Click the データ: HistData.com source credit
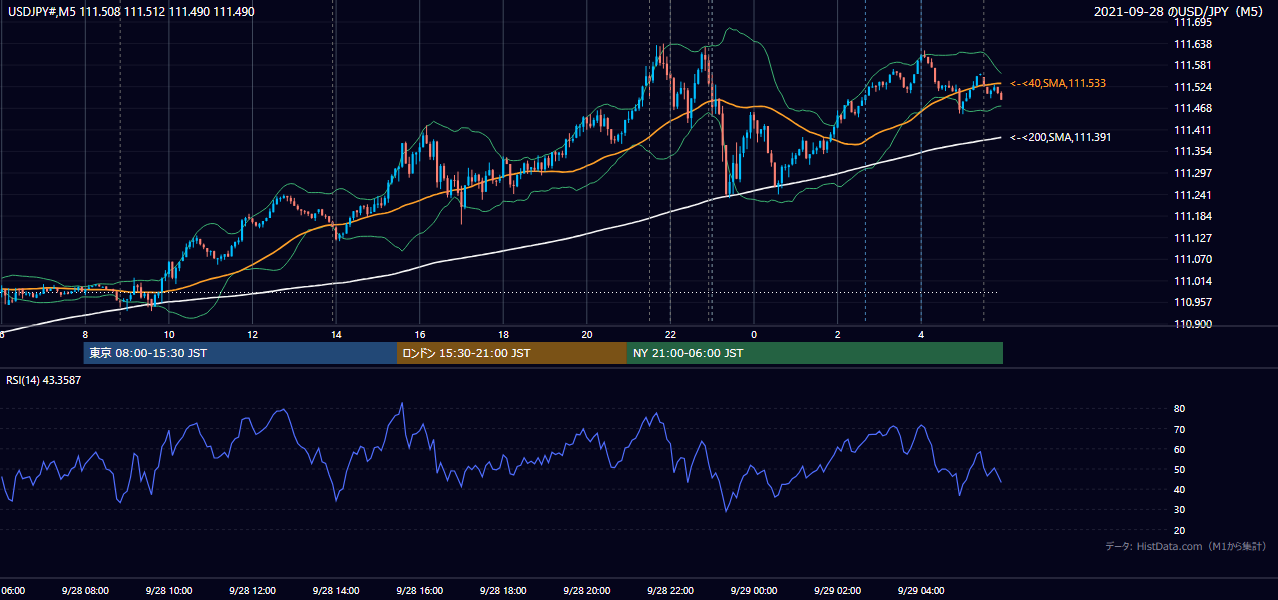 (1186, 546)
